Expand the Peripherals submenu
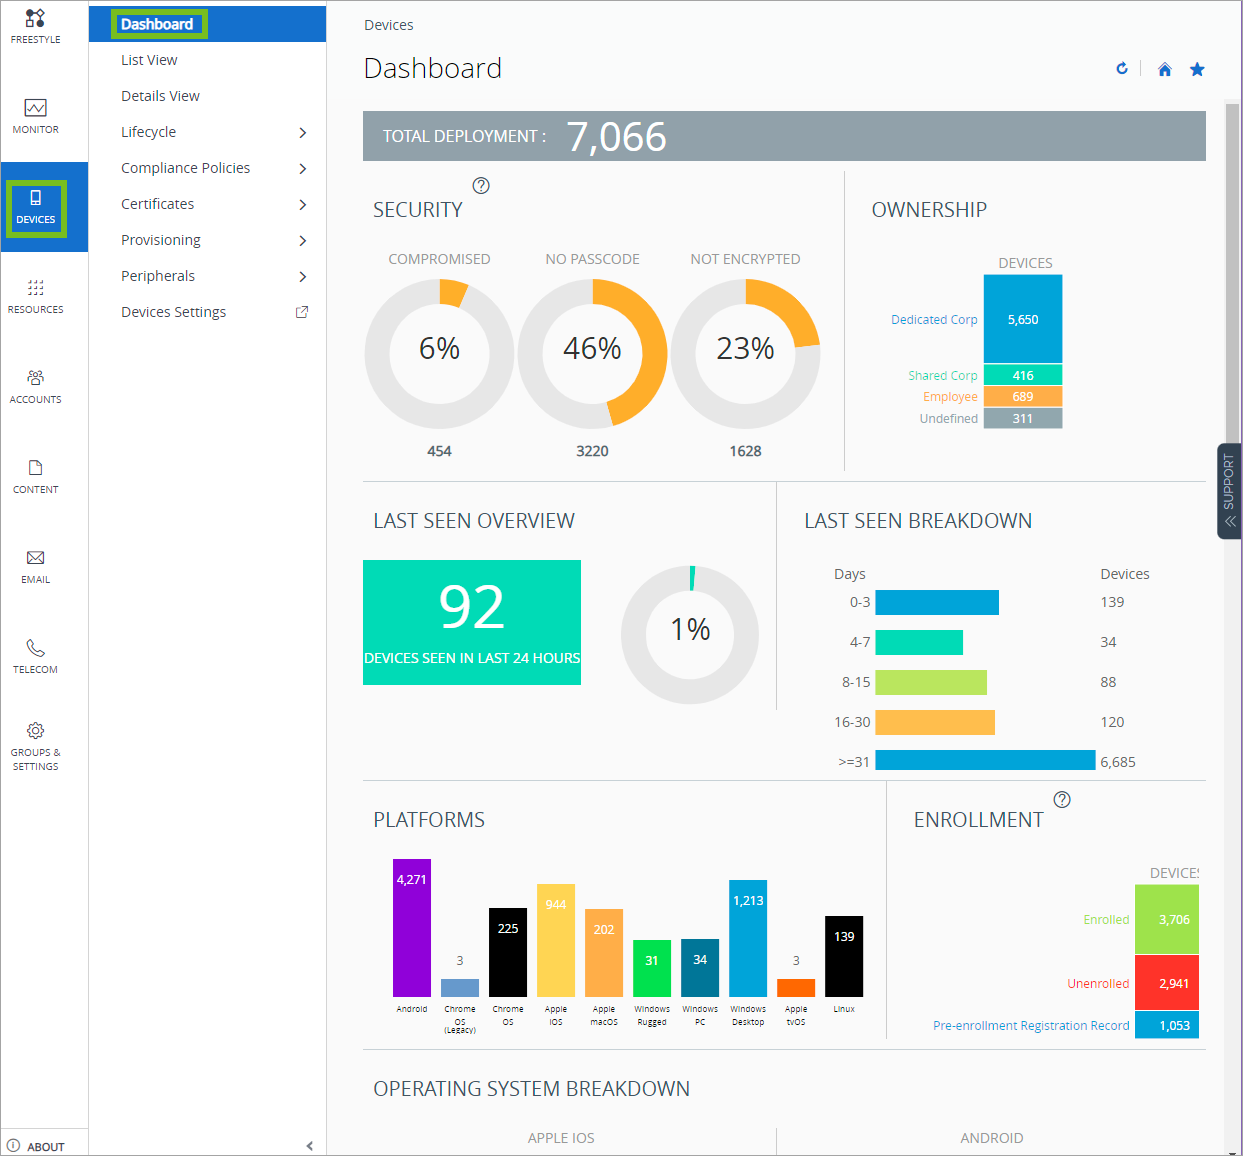 [302, 276]
